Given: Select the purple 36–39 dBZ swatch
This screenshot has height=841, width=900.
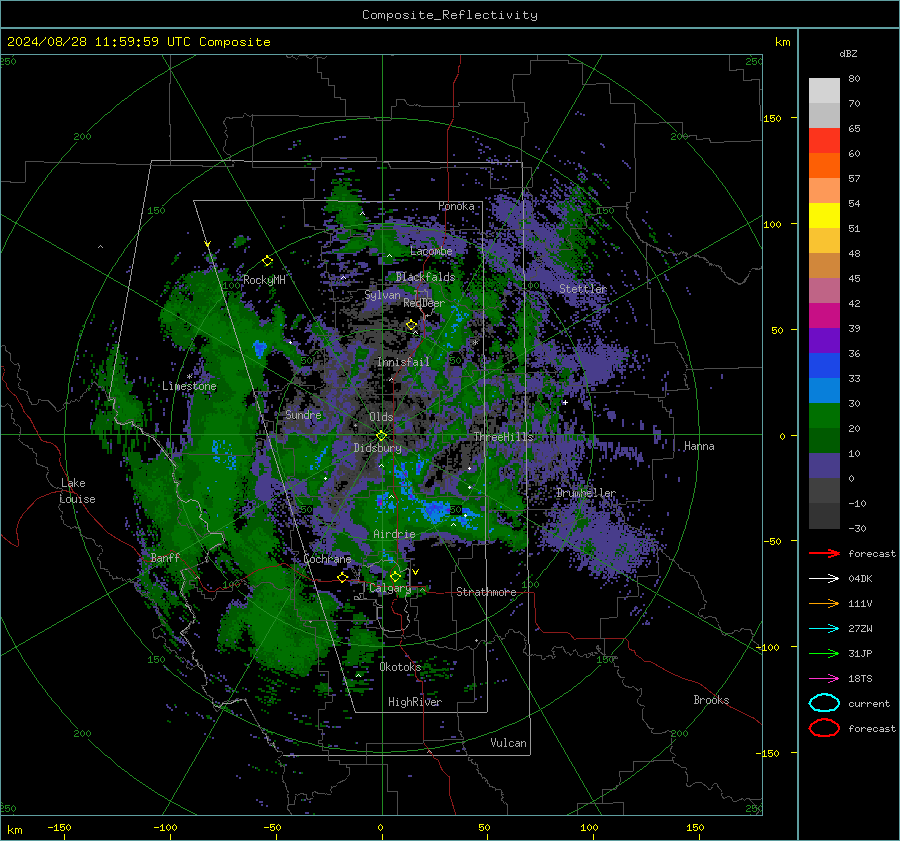Looking at the screenshot, I should click(x=824, y=341).
